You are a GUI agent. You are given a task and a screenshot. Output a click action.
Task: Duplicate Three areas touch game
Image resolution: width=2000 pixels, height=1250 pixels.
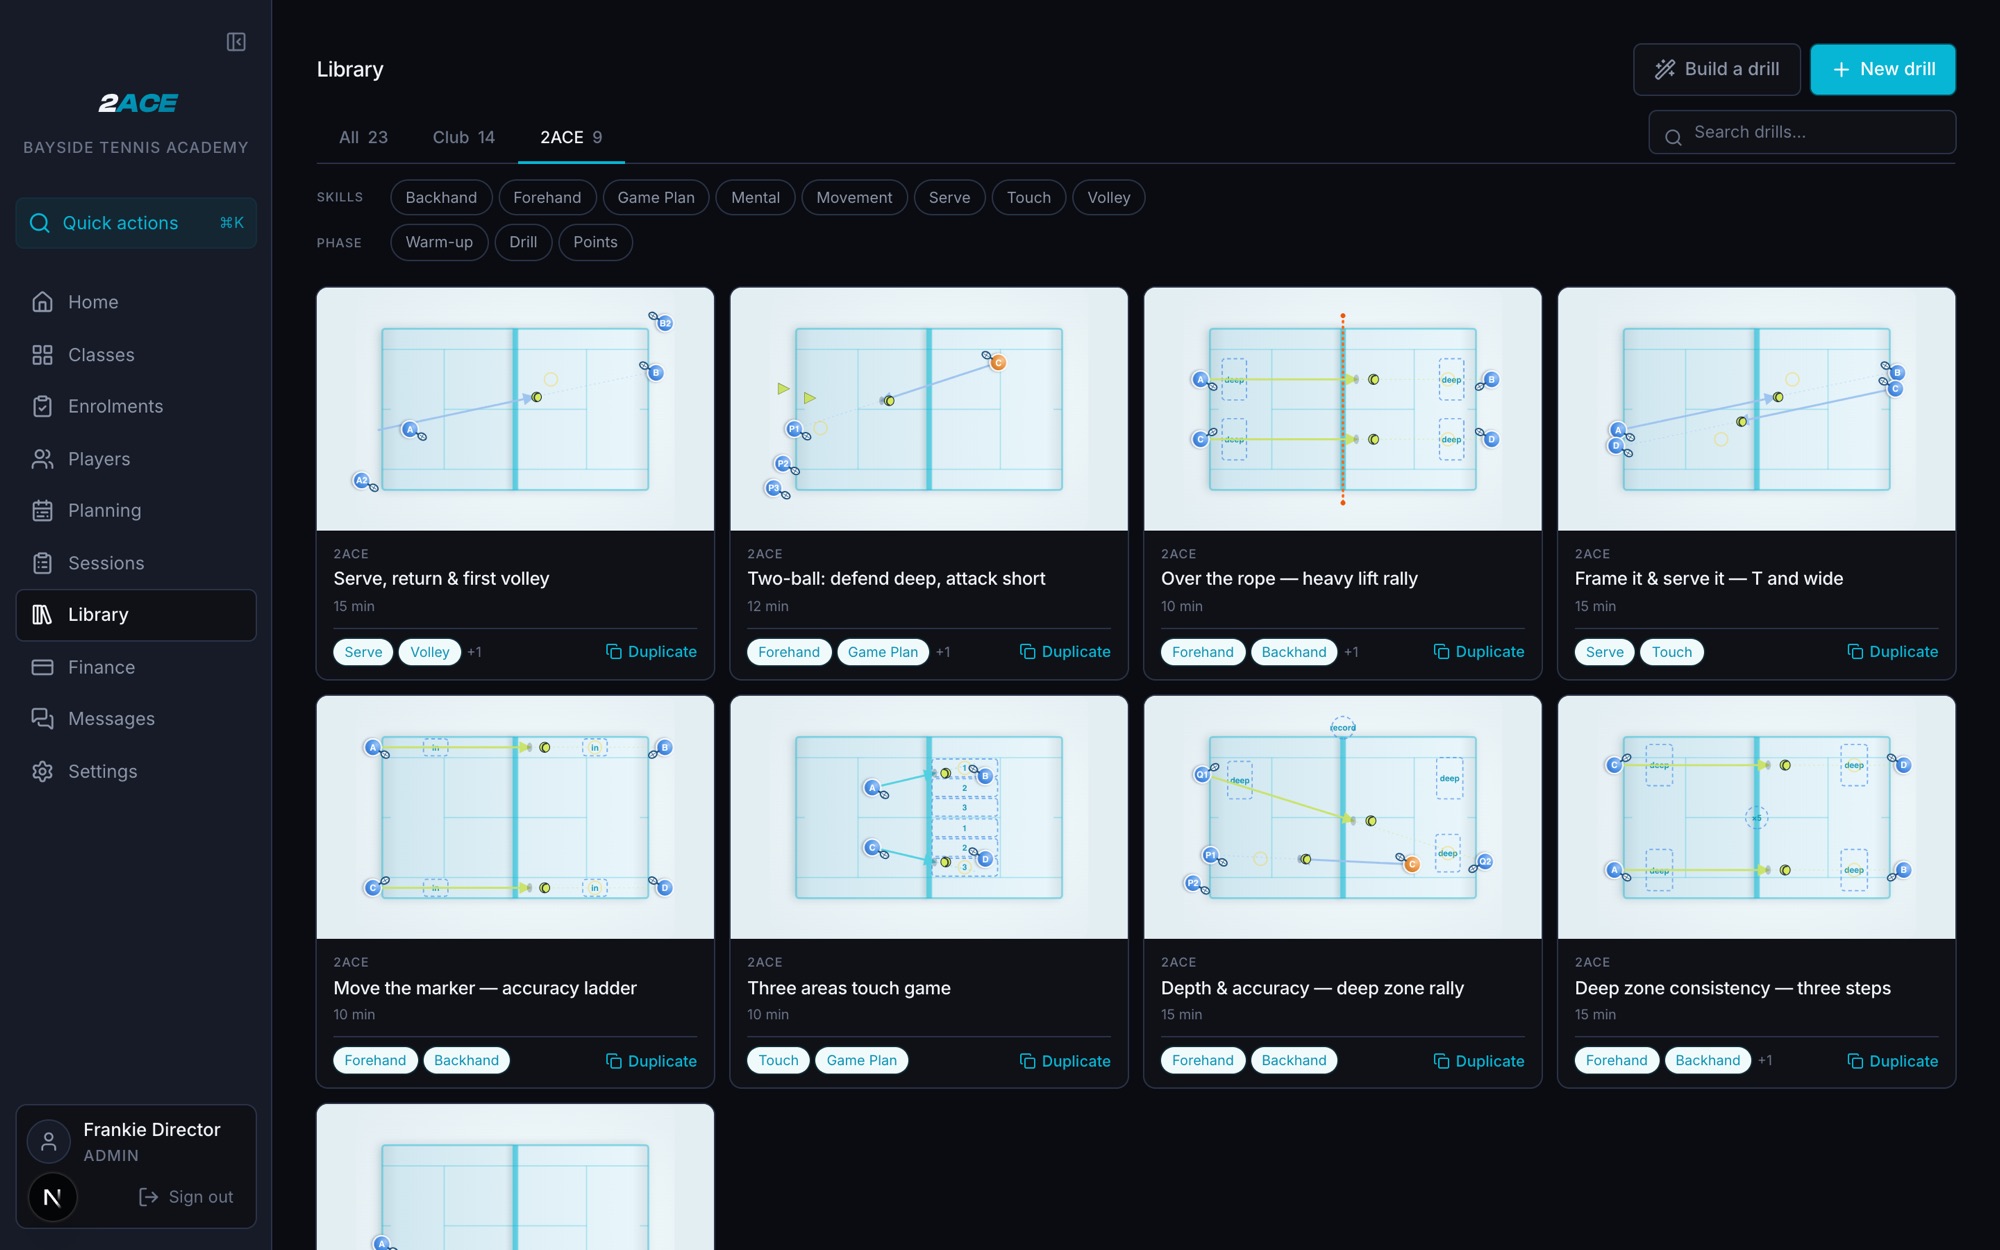tap(1065, 1061)
